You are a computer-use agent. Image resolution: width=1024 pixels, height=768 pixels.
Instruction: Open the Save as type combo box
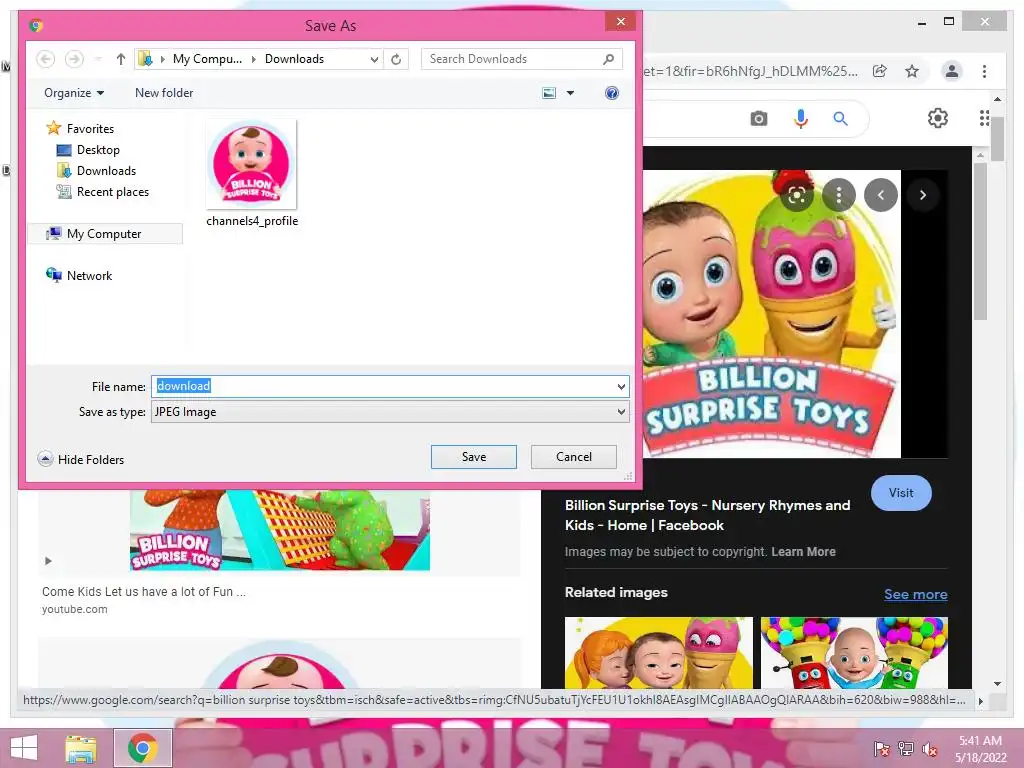[390, 412]
